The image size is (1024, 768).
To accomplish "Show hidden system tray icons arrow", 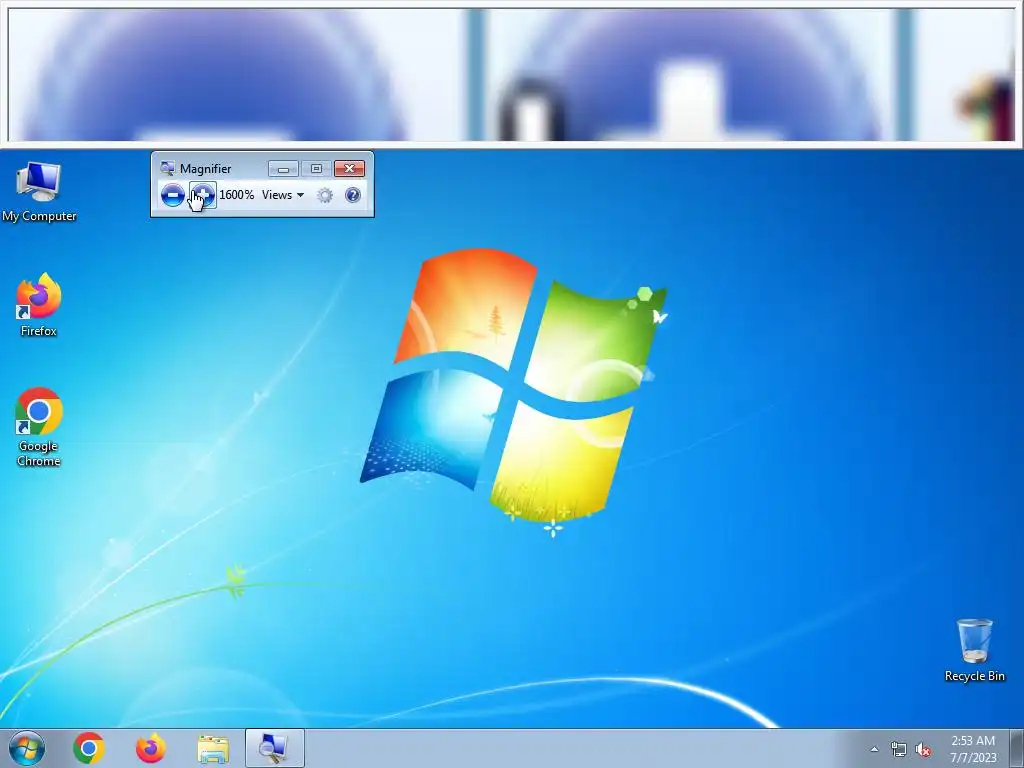I will (874, 749).
